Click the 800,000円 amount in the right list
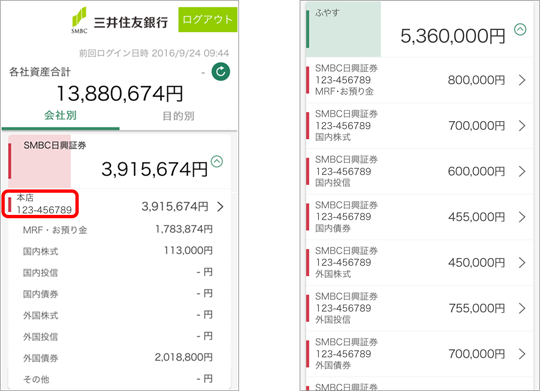Screen dimensions: 540x391 tap(476, 80)
